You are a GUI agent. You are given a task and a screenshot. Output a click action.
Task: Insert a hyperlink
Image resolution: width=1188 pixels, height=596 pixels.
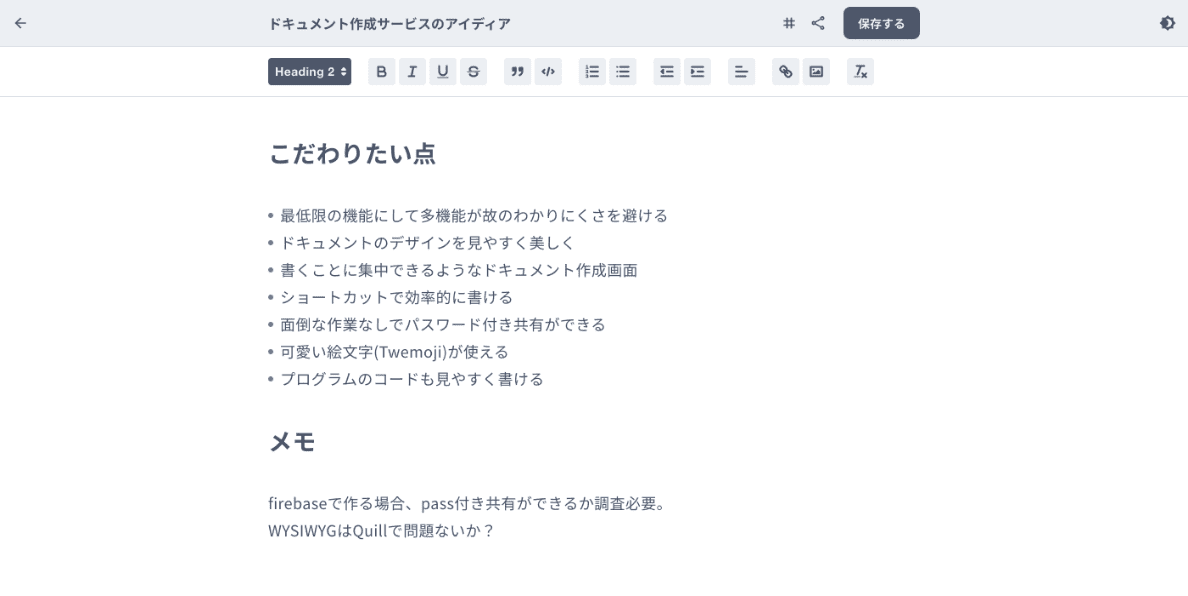tap(786, 72)
